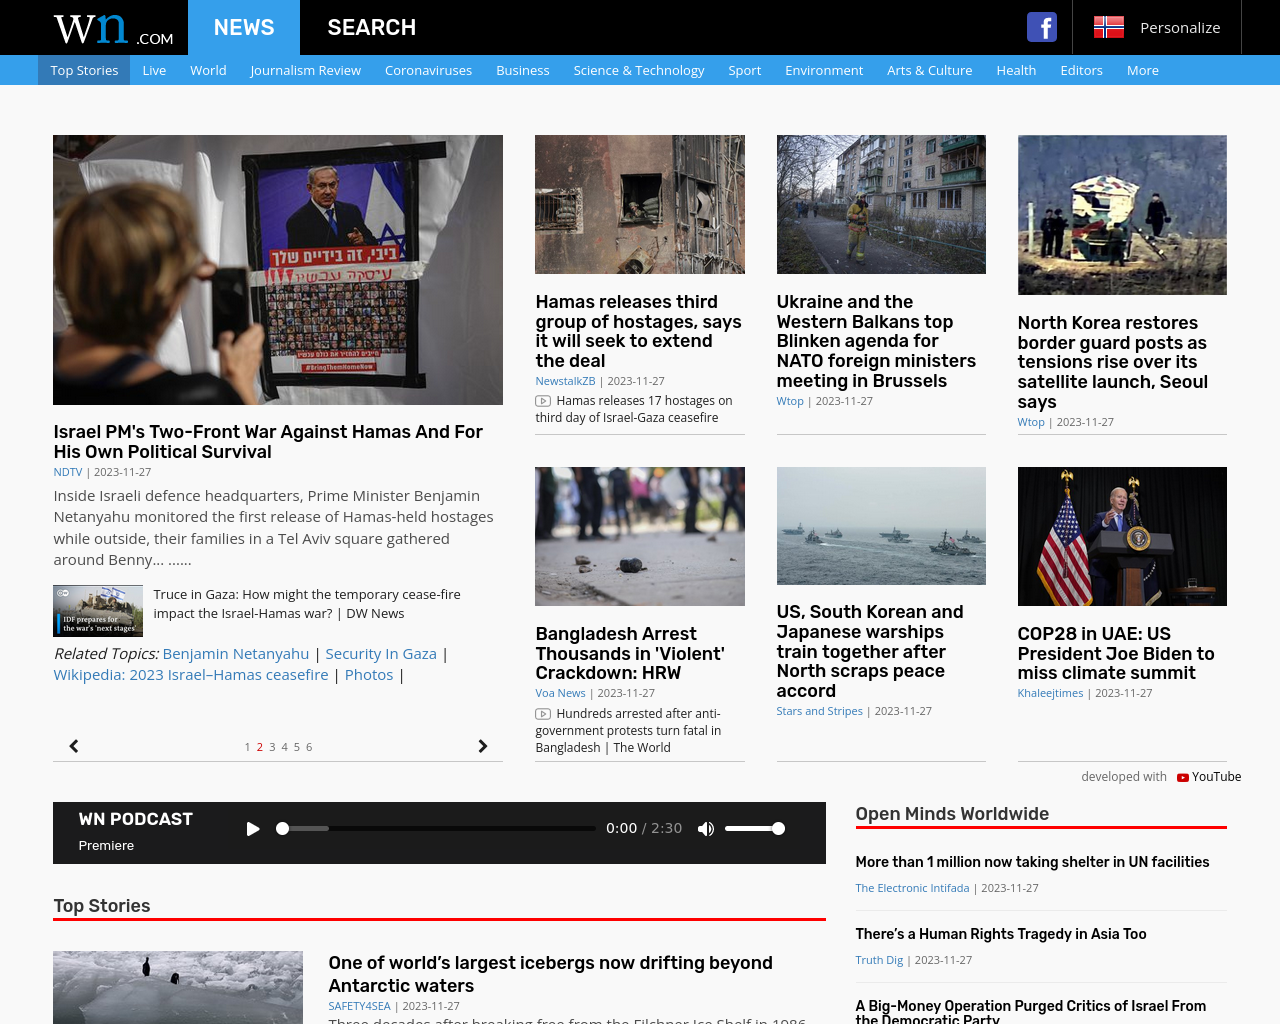Viewport: 1280px width, 1024px height.
Task: Open iceberg penguins thumbnail image
Action: (178, 987)
